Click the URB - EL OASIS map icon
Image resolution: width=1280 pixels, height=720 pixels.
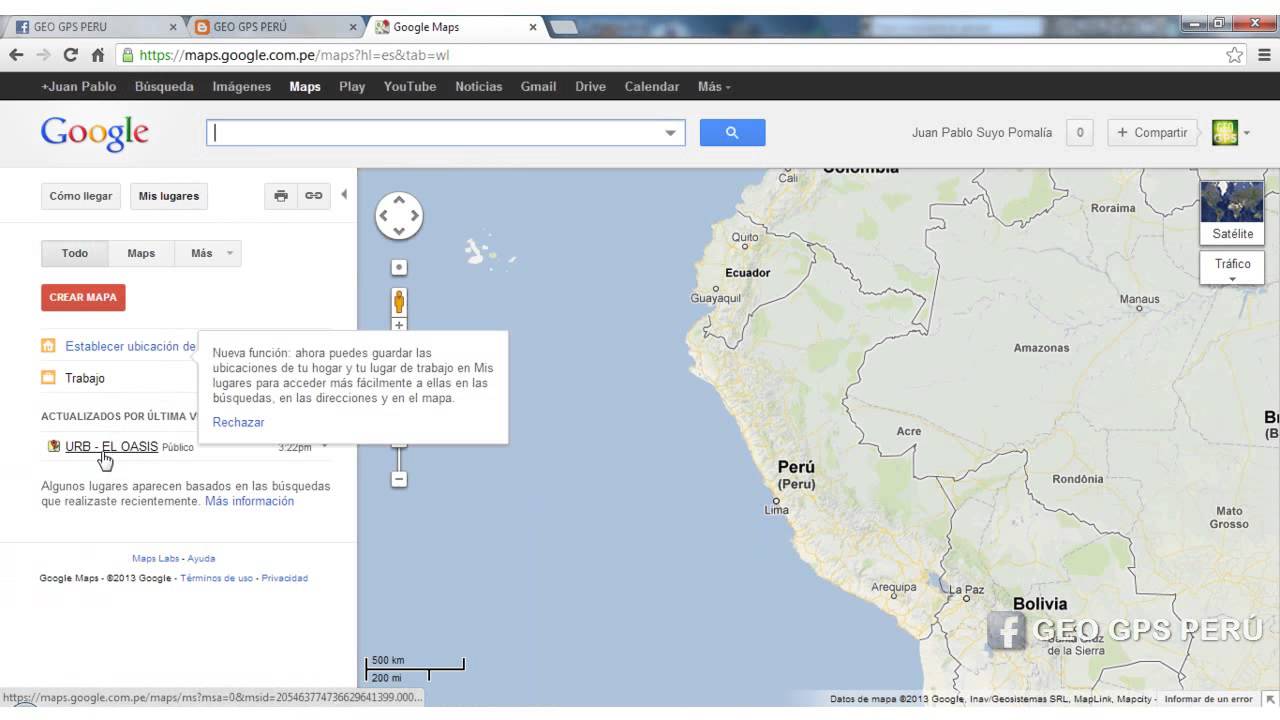[54, 446]
